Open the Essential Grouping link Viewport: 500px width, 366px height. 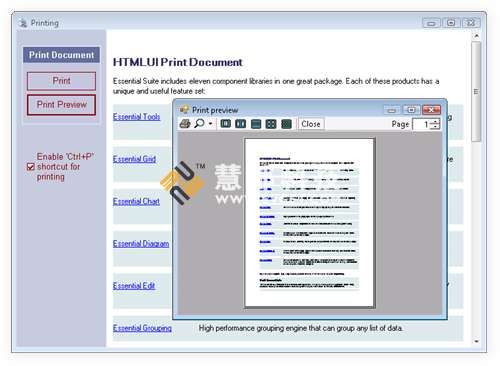coord(142,328)
